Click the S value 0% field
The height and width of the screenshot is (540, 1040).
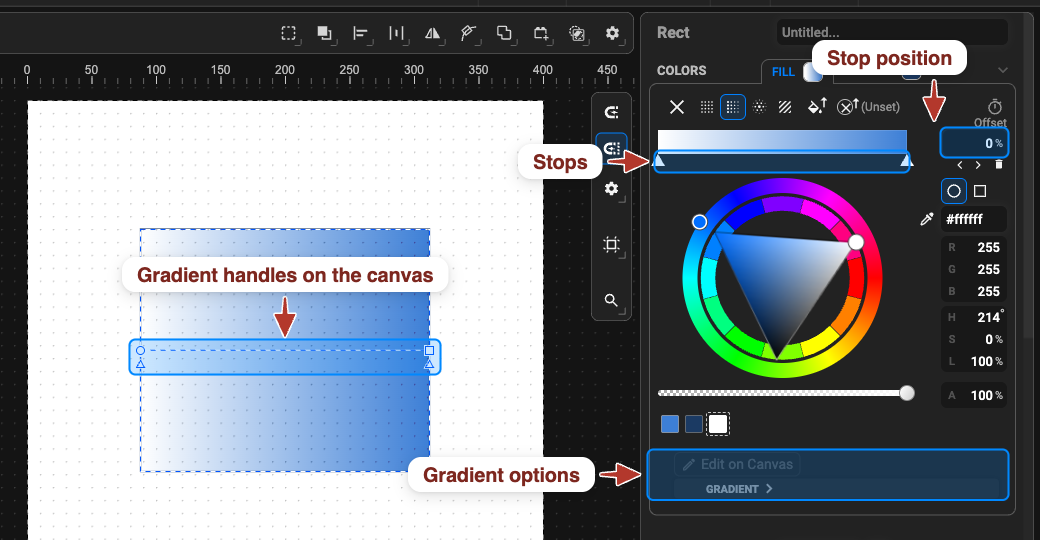tap(974, 339)
